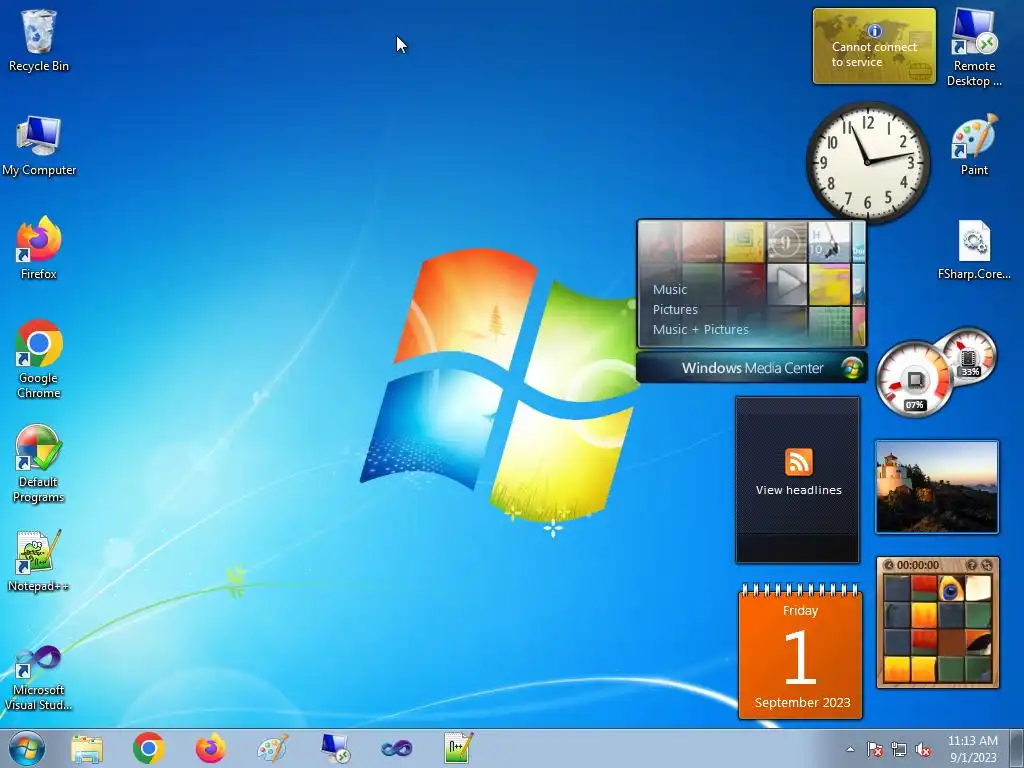The height and width of the screenshot is (768, 1024).
Task: Select the Firefox desktop shortcut
Action: click(x=39, y=248)
